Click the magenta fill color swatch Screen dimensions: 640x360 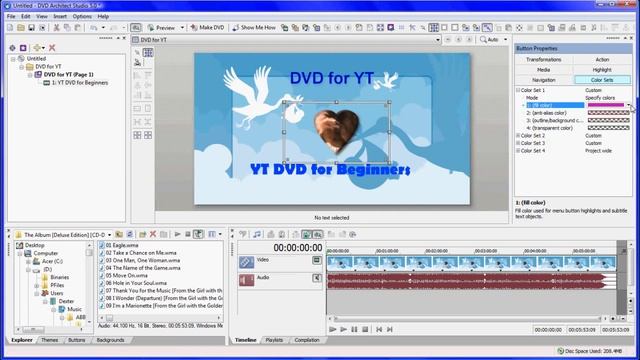tap(606, 105)
